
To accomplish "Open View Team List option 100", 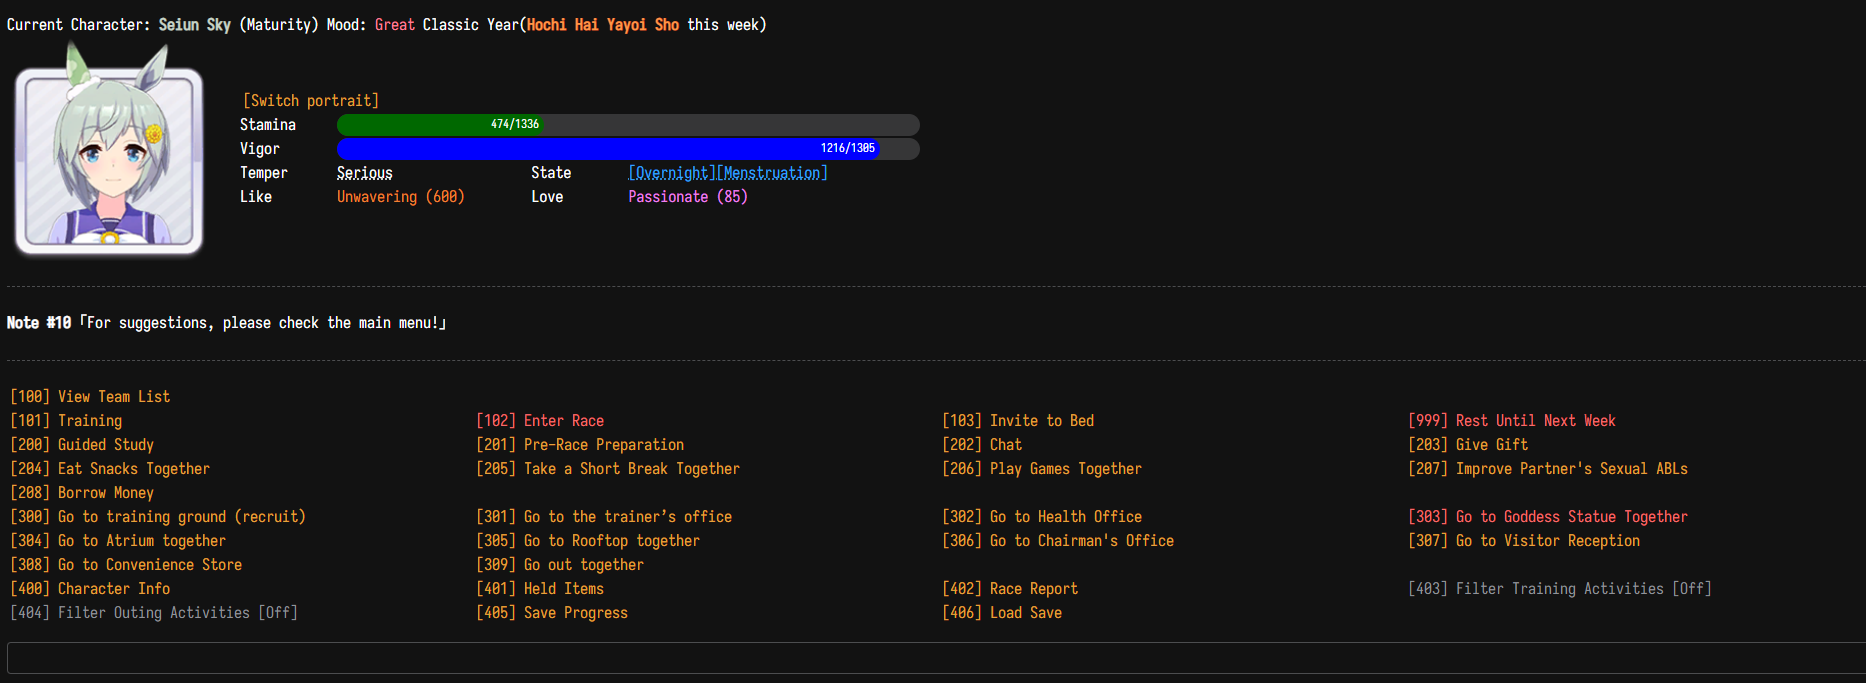I will point(90,397).
